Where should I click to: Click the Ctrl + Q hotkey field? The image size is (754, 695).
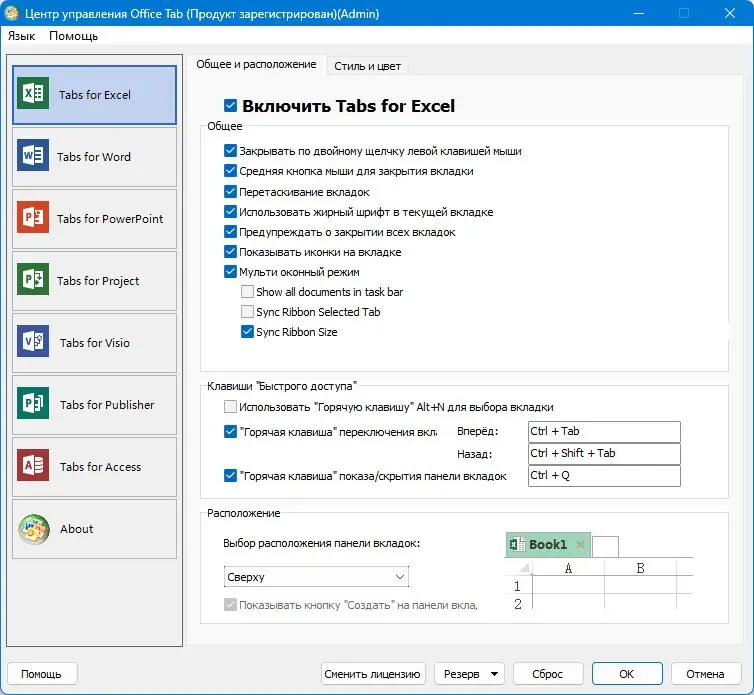pyautogui.click(x=604, y=476)
